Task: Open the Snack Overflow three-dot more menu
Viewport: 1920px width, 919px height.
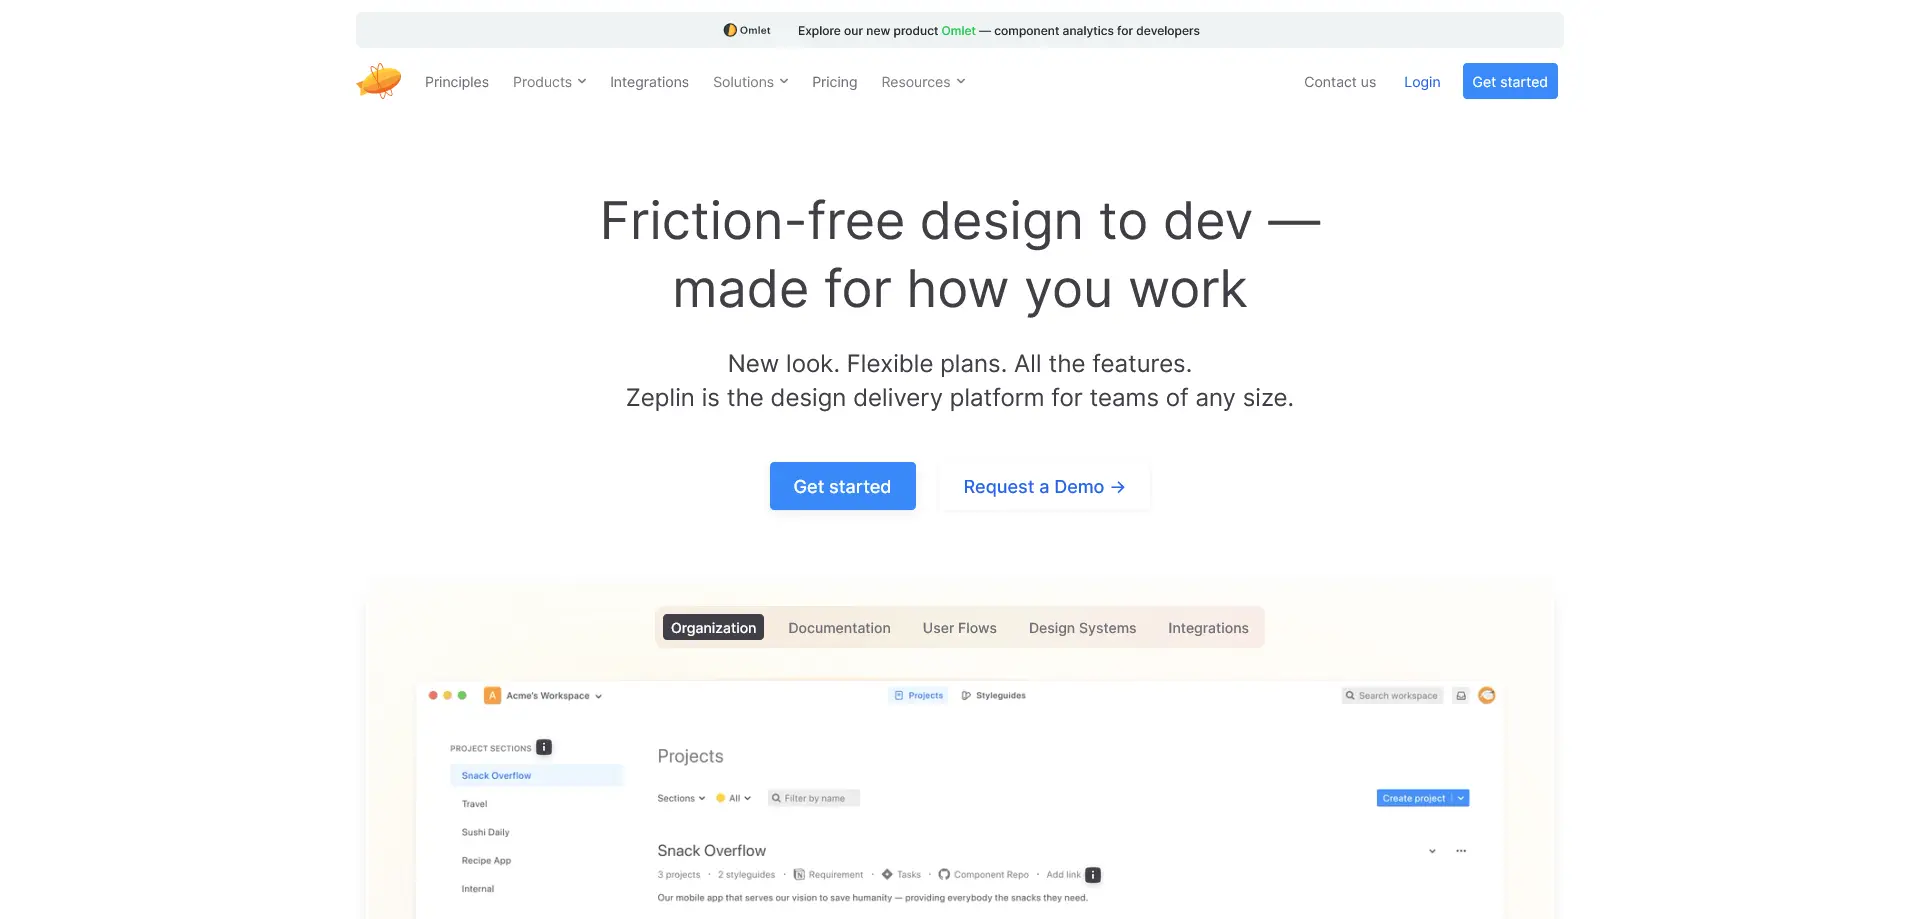Action: click(x=1461, y=851)
